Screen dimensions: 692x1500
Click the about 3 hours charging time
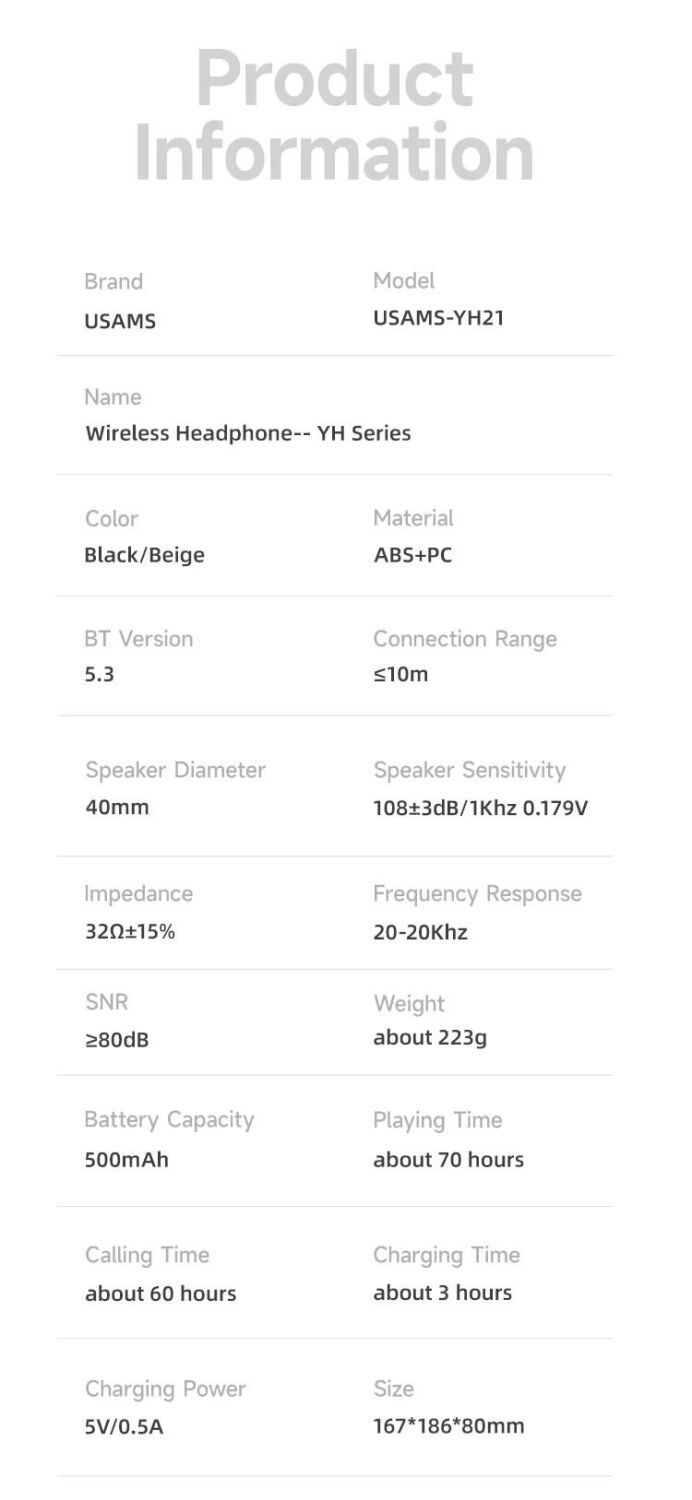tap(442, 1293)
